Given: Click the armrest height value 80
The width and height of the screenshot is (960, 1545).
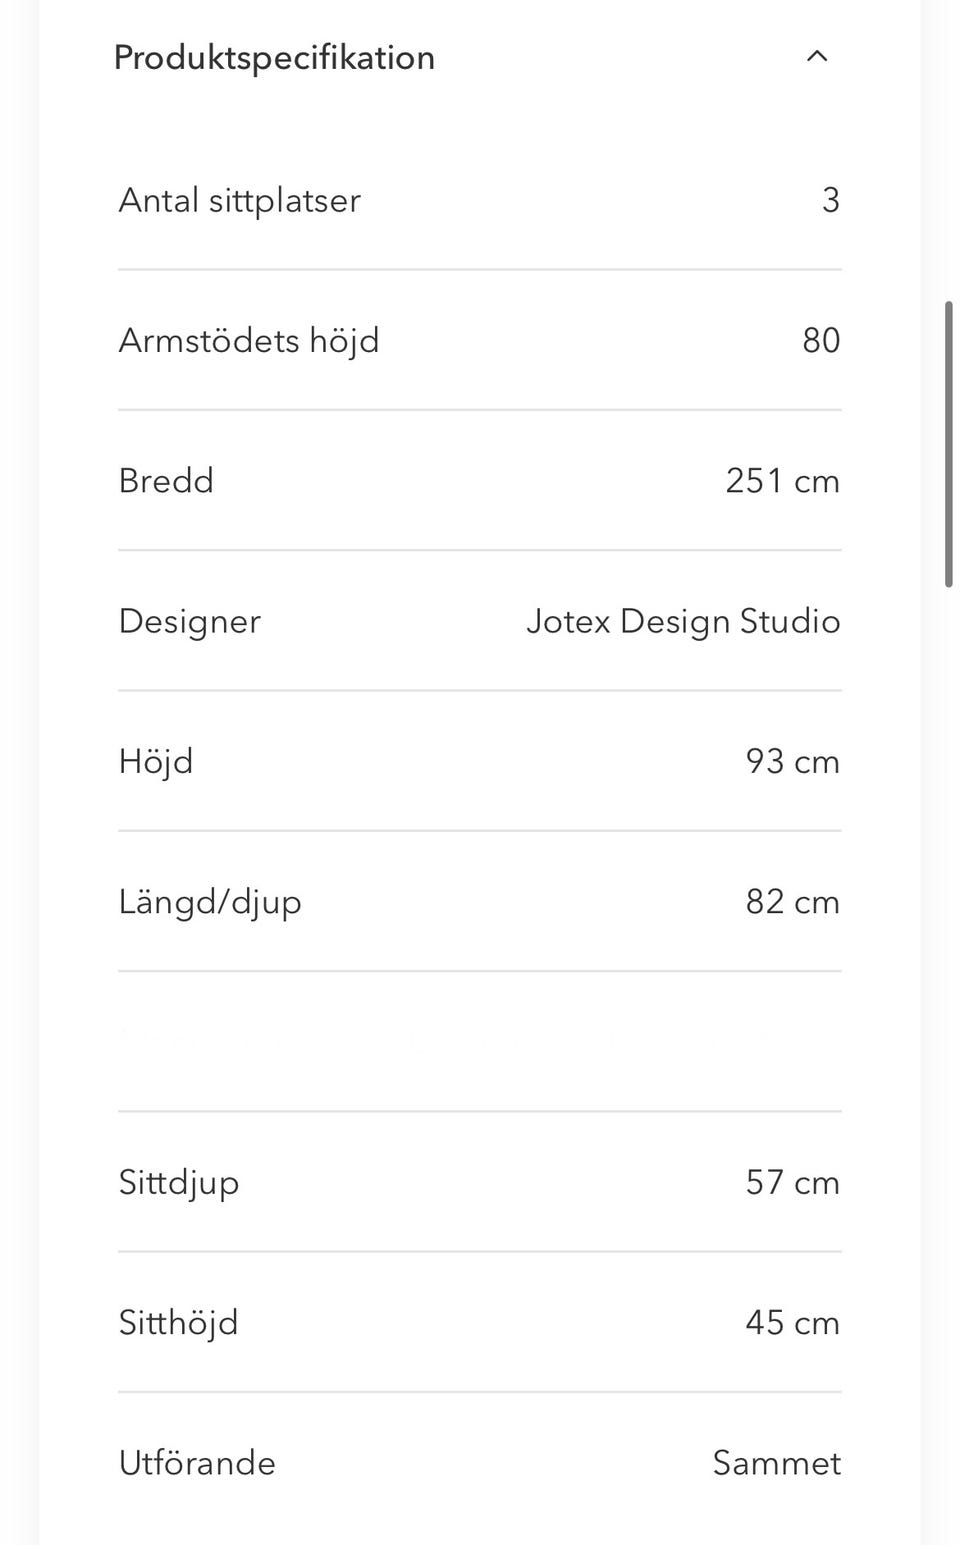Looking at the screenshot, I should click(x=821, y=341).
